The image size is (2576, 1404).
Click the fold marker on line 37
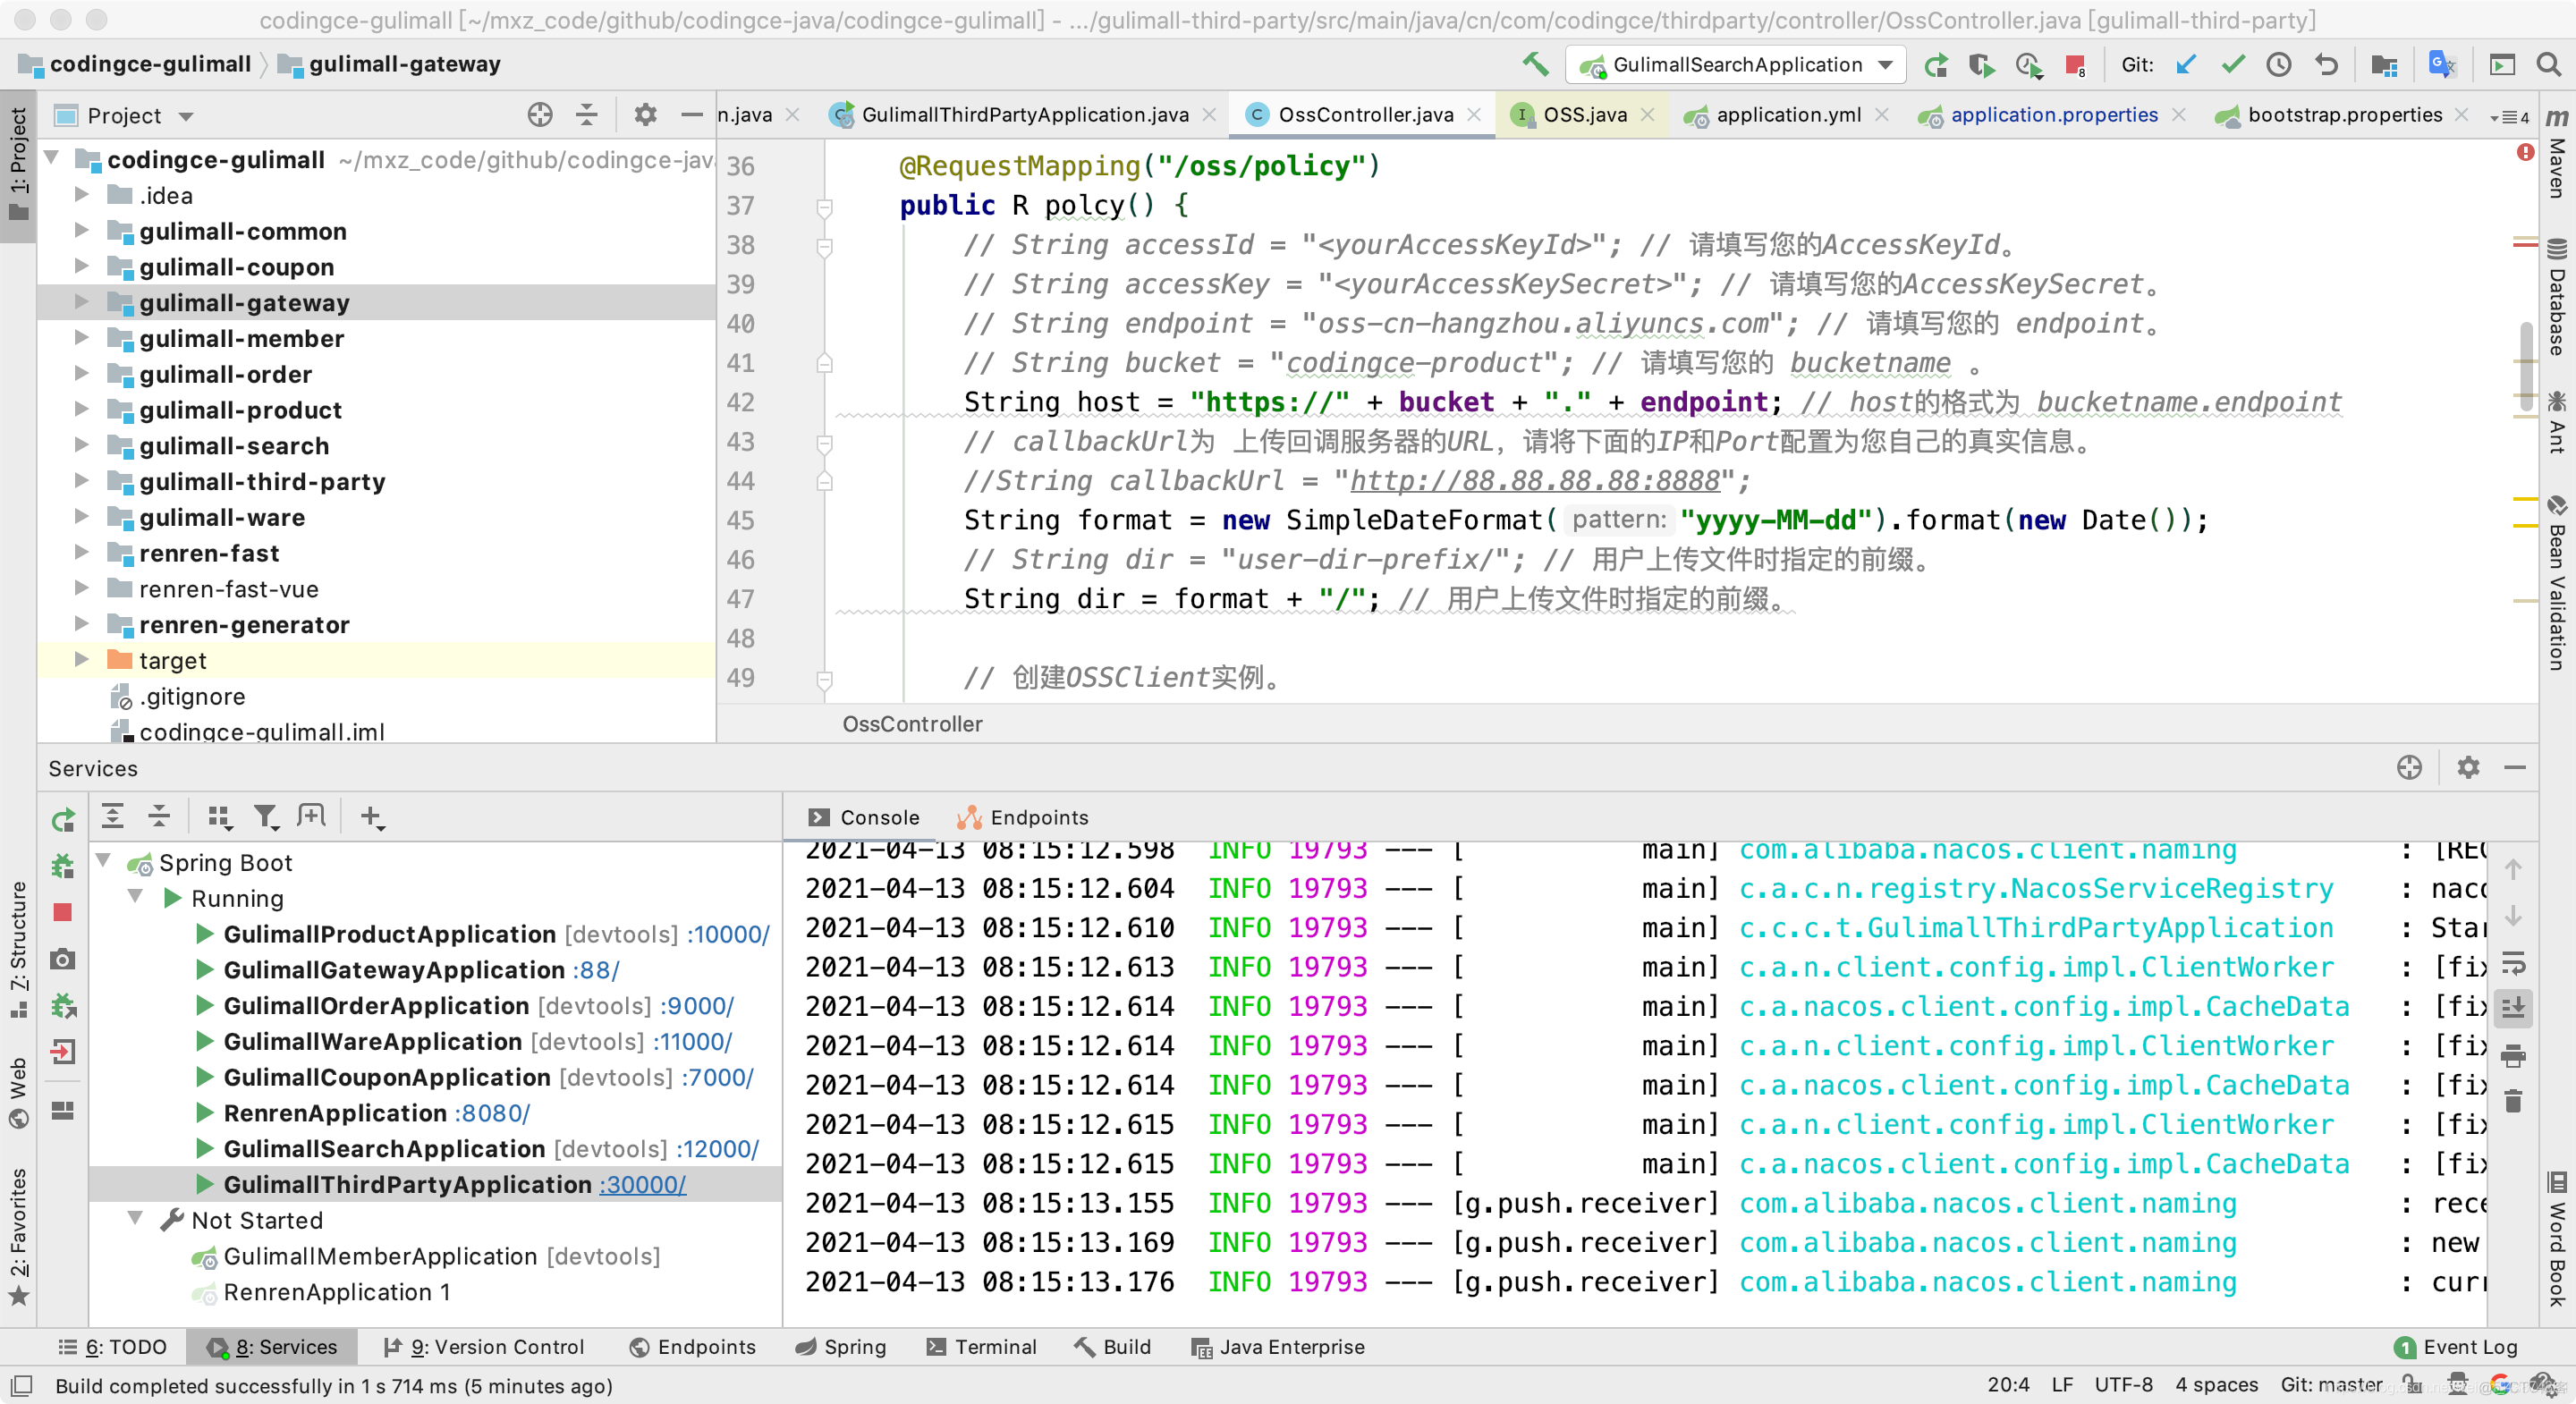coord(825,207)
